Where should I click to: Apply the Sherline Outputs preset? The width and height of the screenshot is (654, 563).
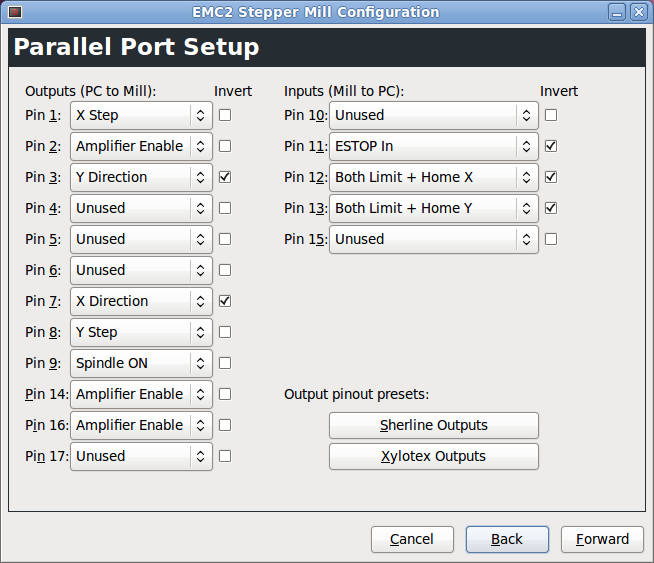(x=434, y=425)
